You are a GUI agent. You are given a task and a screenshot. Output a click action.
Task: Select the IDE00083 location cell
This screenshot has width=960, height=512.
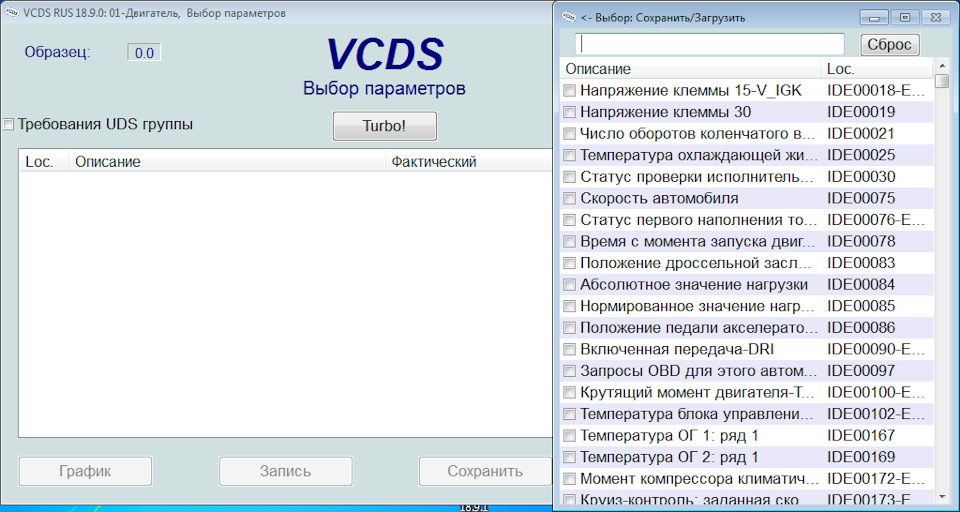point(861,263)
